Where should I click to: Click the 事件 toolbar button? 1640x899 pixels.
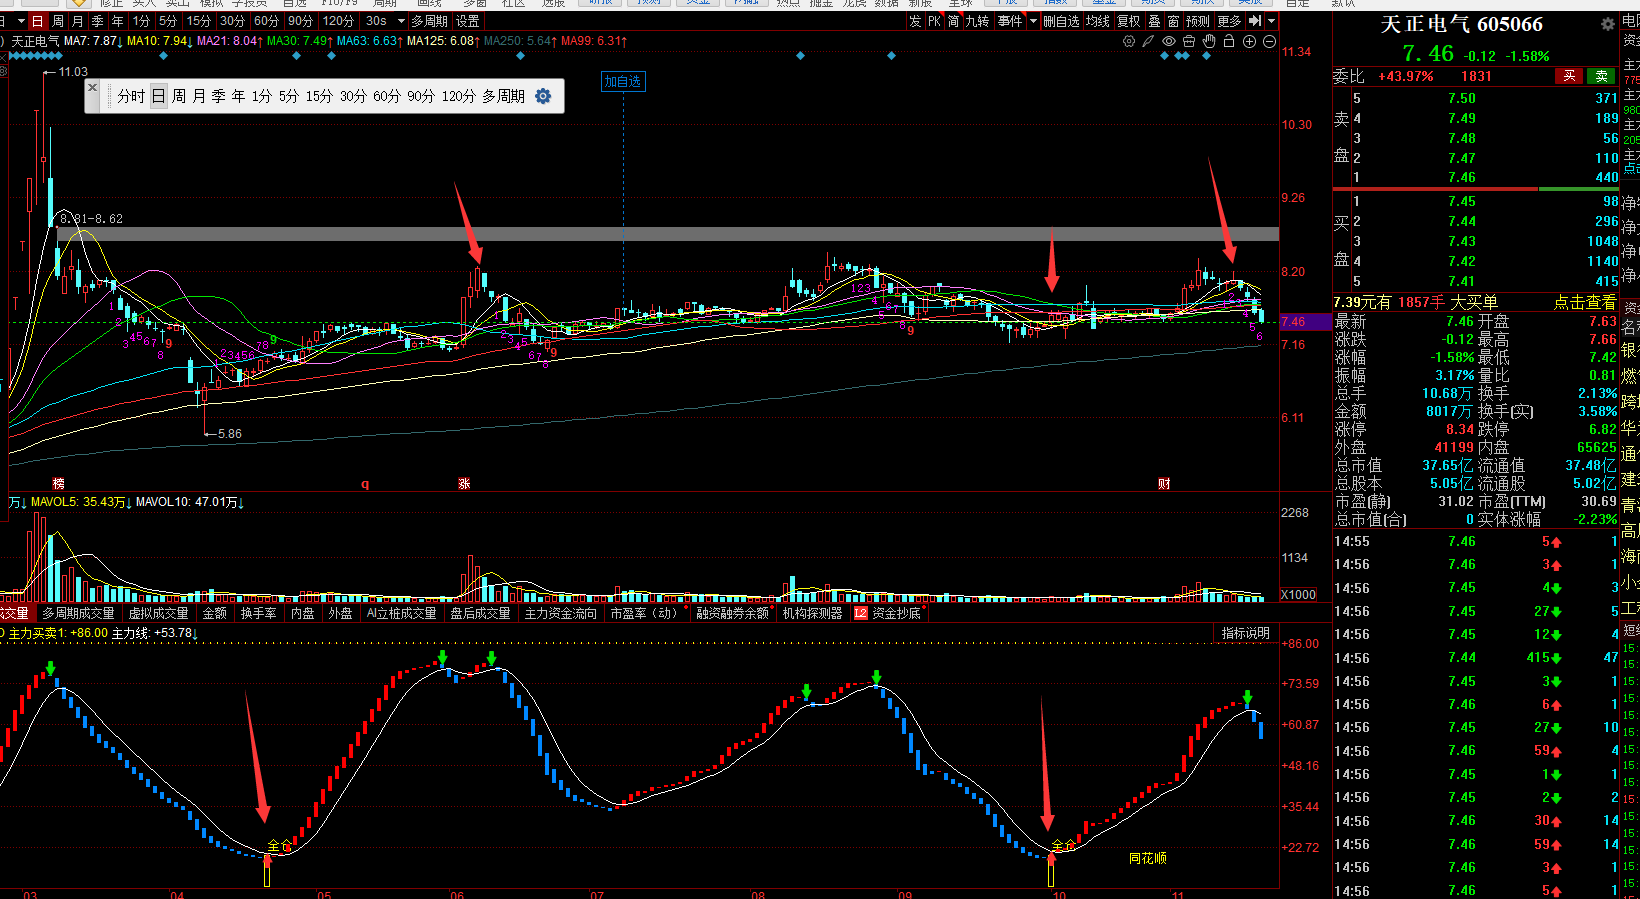(x=1010, y=21)
